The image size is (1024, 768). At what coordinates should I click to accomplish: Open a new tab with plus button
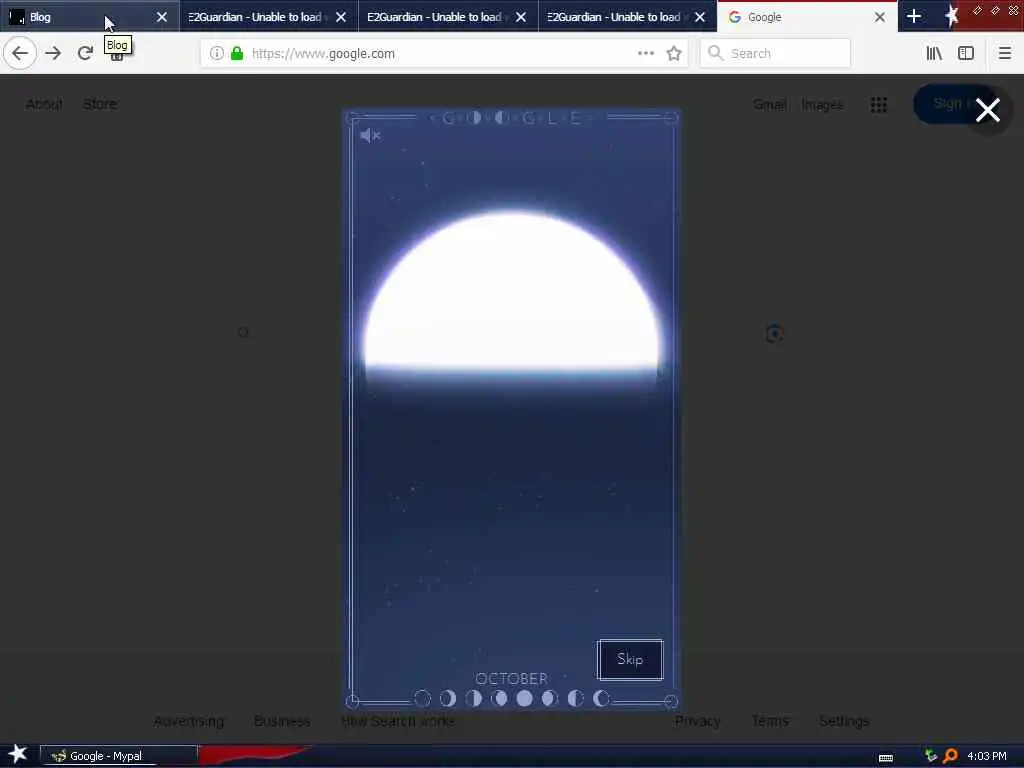(x=914, y=17)
